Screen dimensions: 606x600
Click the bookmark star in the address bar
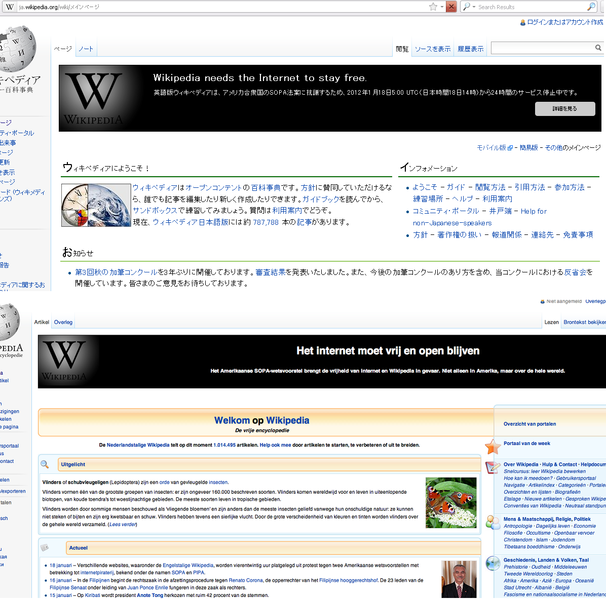pos(432,6)
